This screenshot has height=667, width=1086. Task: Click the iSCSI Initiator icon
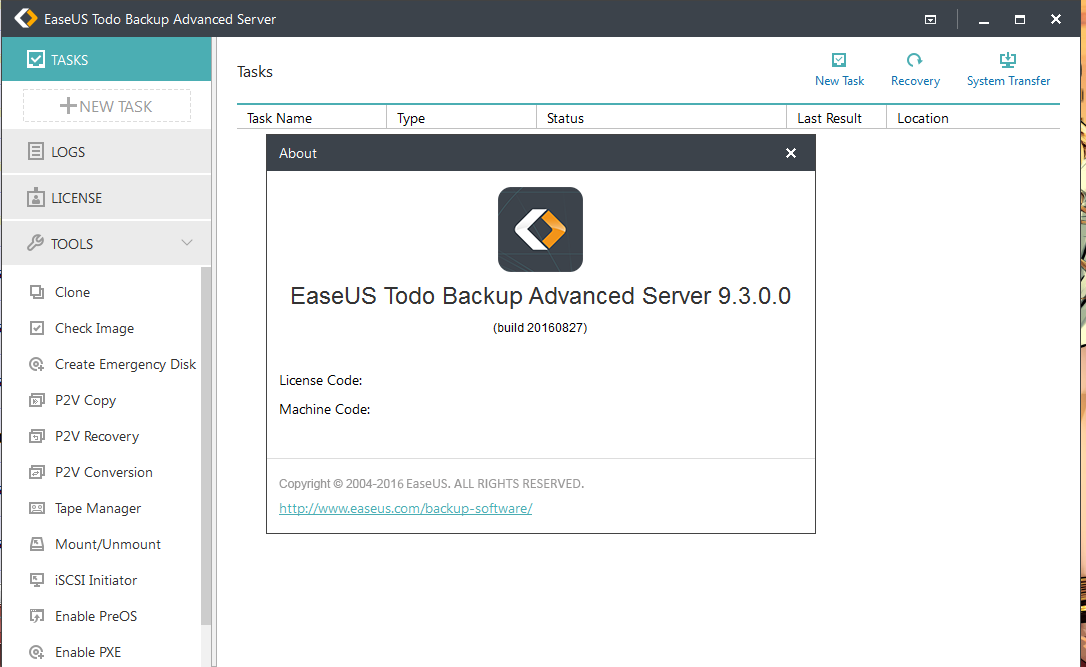click(37, 580)
